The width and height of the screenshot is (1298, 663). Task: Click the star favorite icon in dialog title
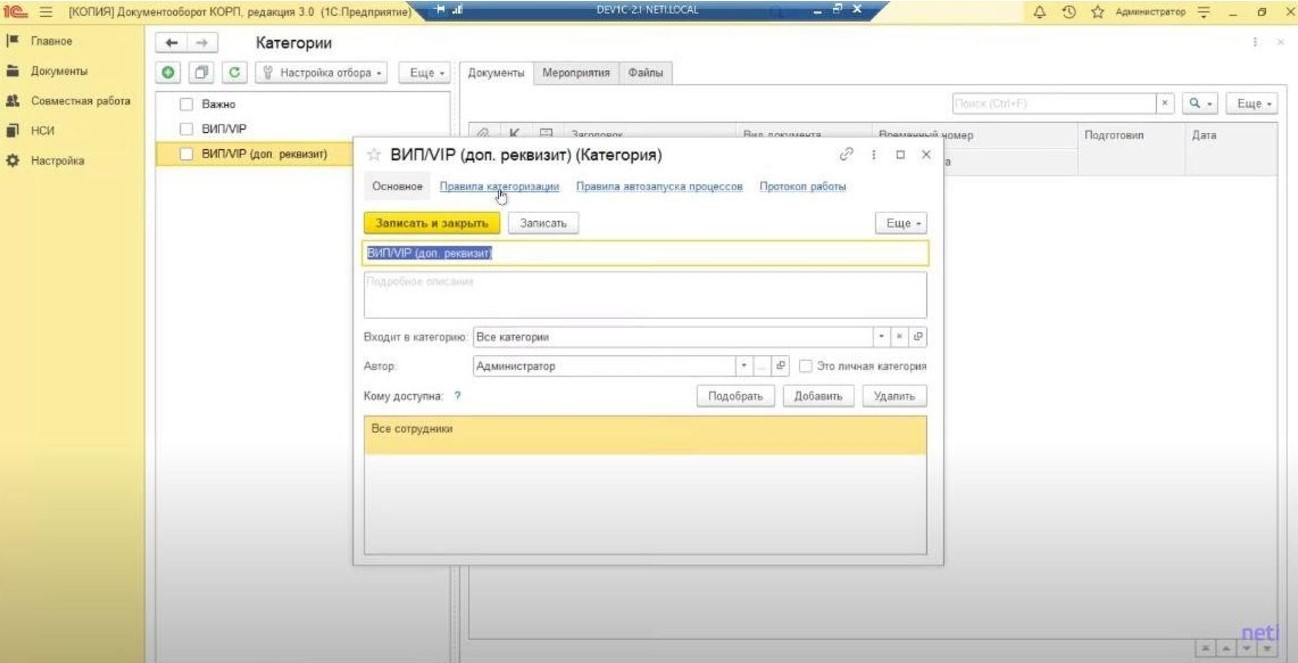point(374,155)
